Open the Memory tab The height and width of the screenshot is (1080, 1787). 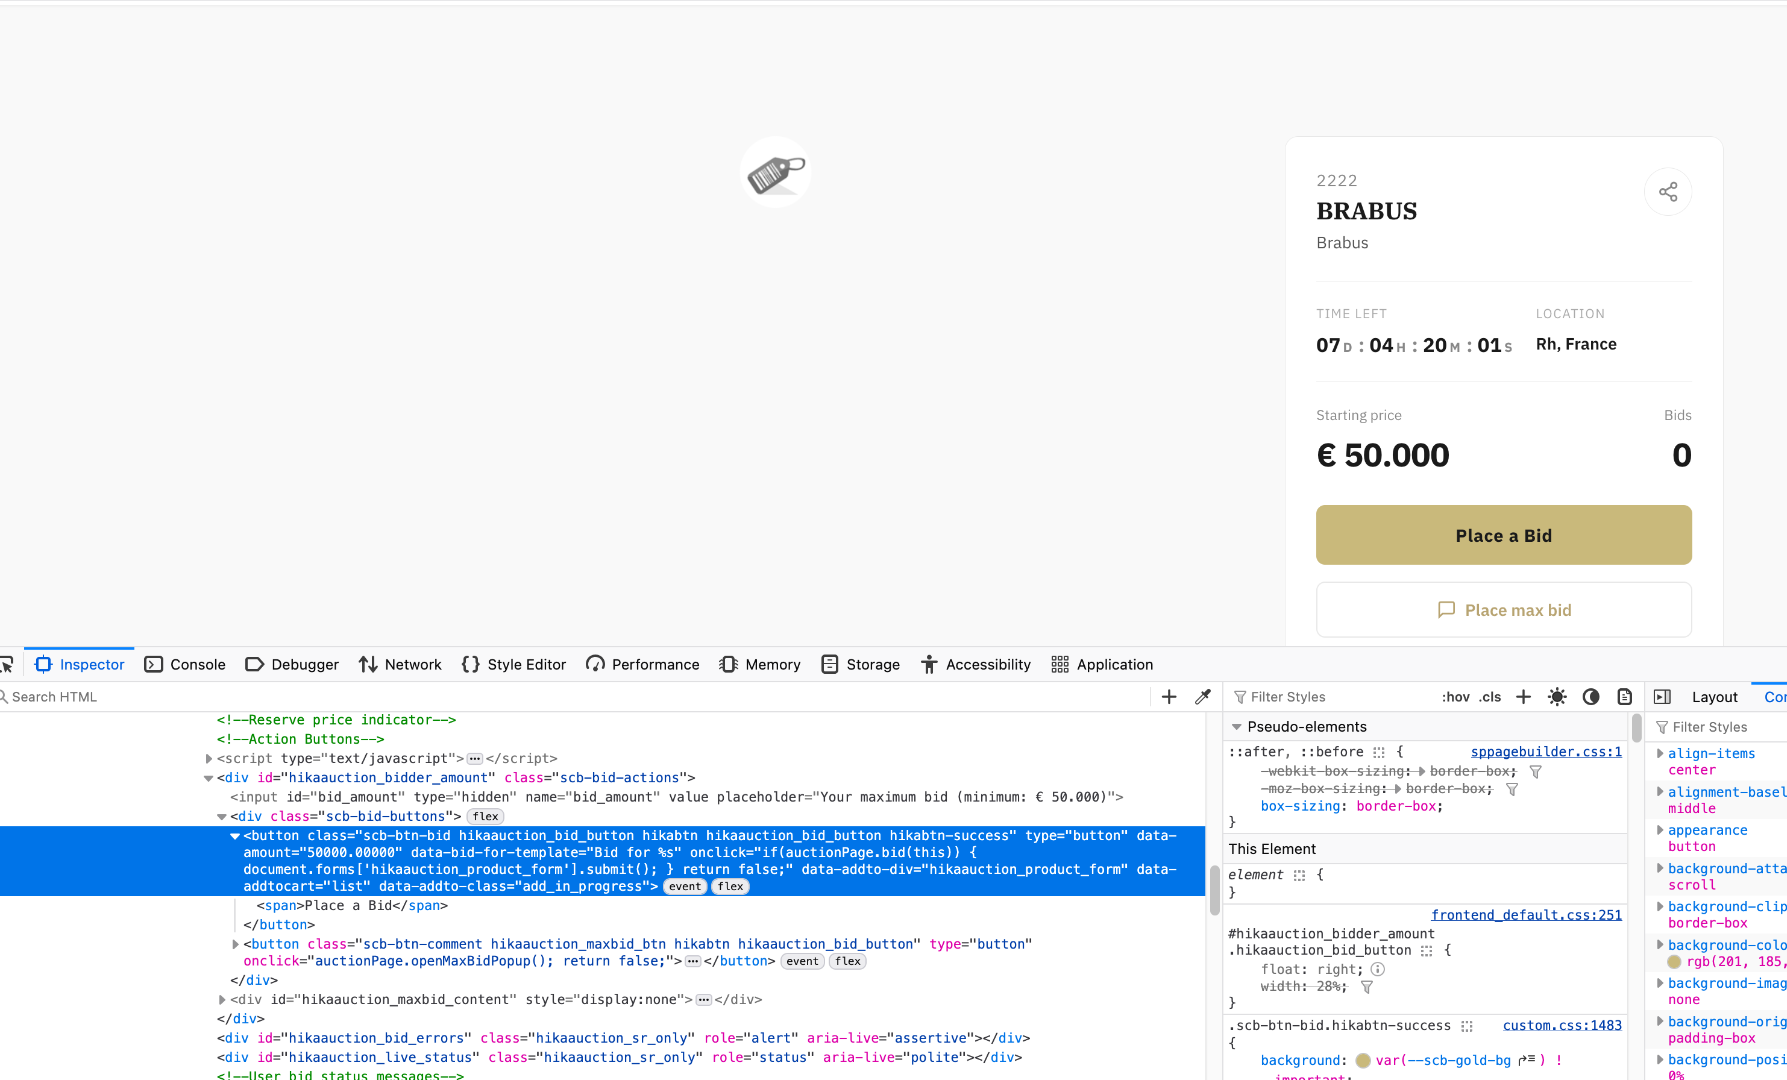tap(760, 665)
